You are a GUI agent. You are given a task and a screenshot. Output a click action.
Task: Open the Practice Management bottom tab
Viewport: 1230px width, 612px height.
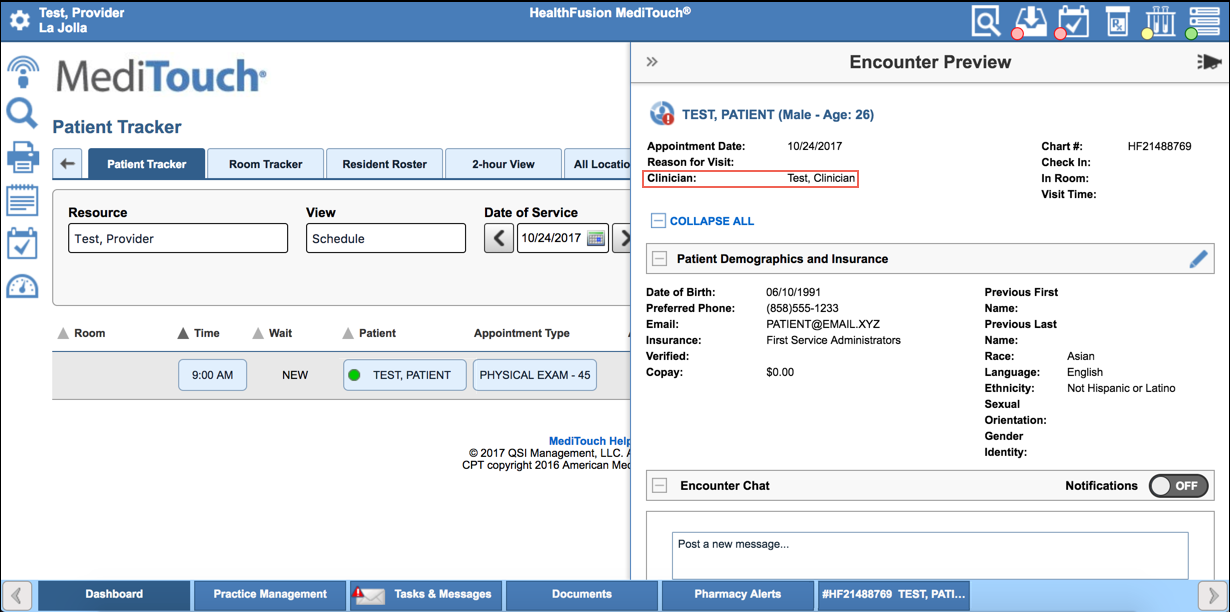click(x=270, y=594)
